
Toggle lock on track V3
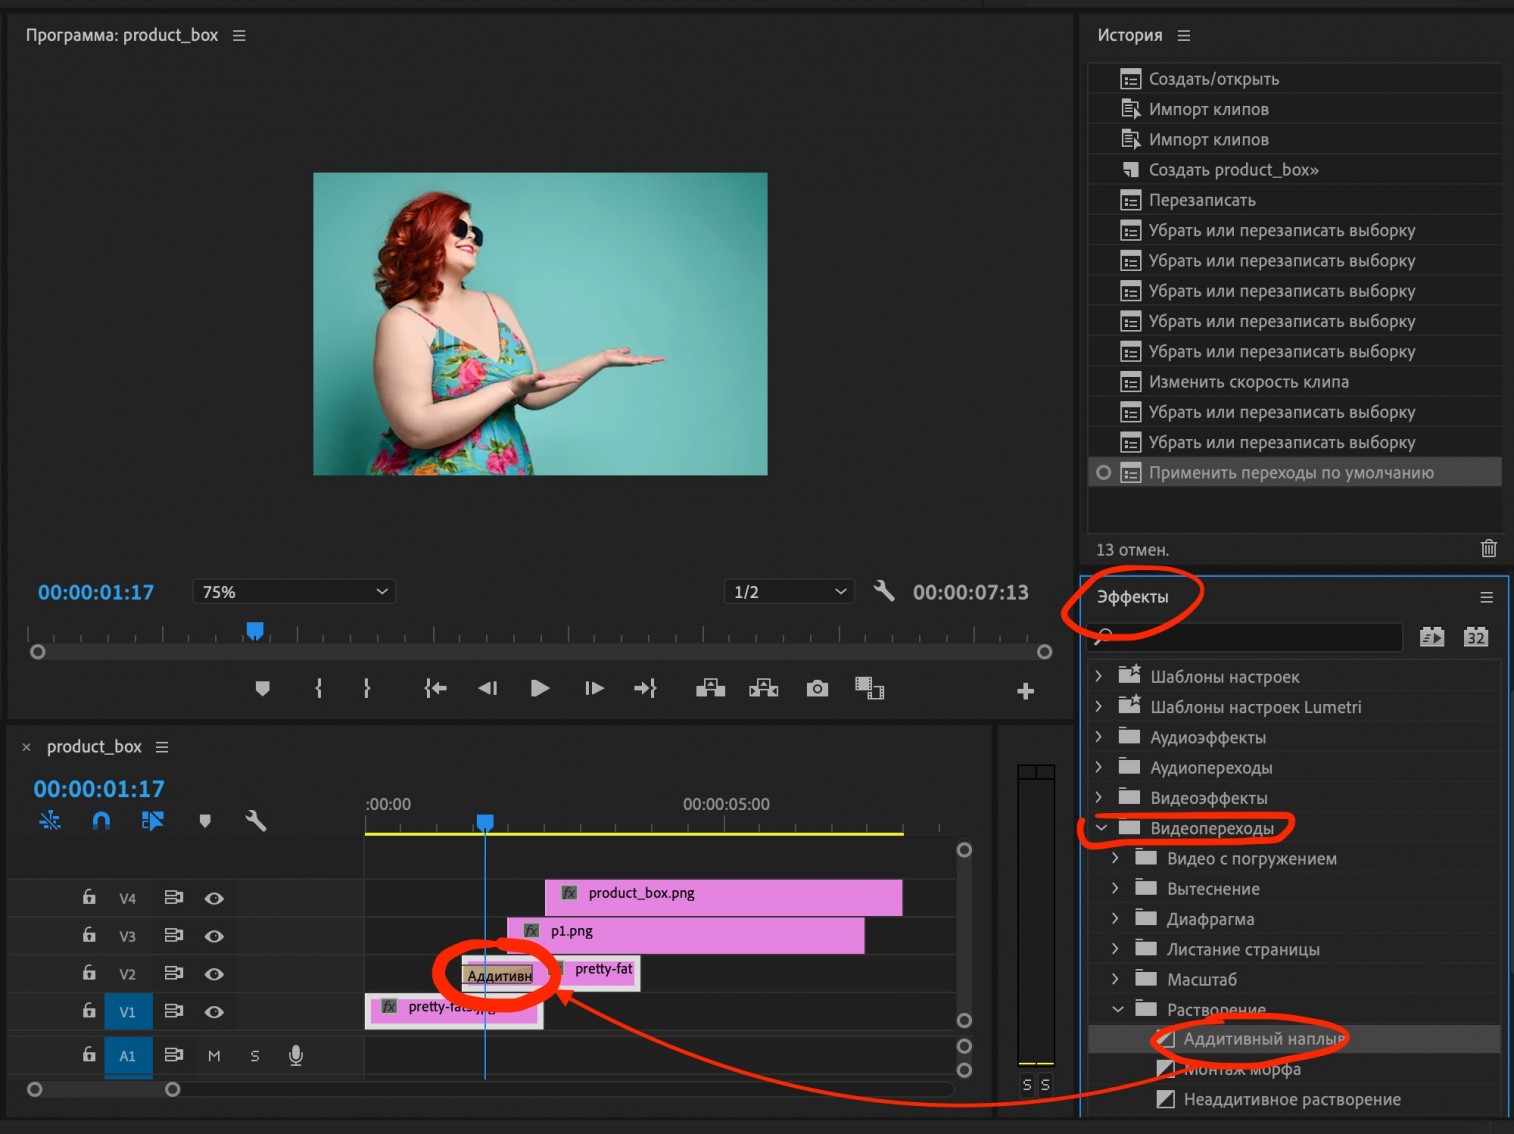click(x=89, y=935)
